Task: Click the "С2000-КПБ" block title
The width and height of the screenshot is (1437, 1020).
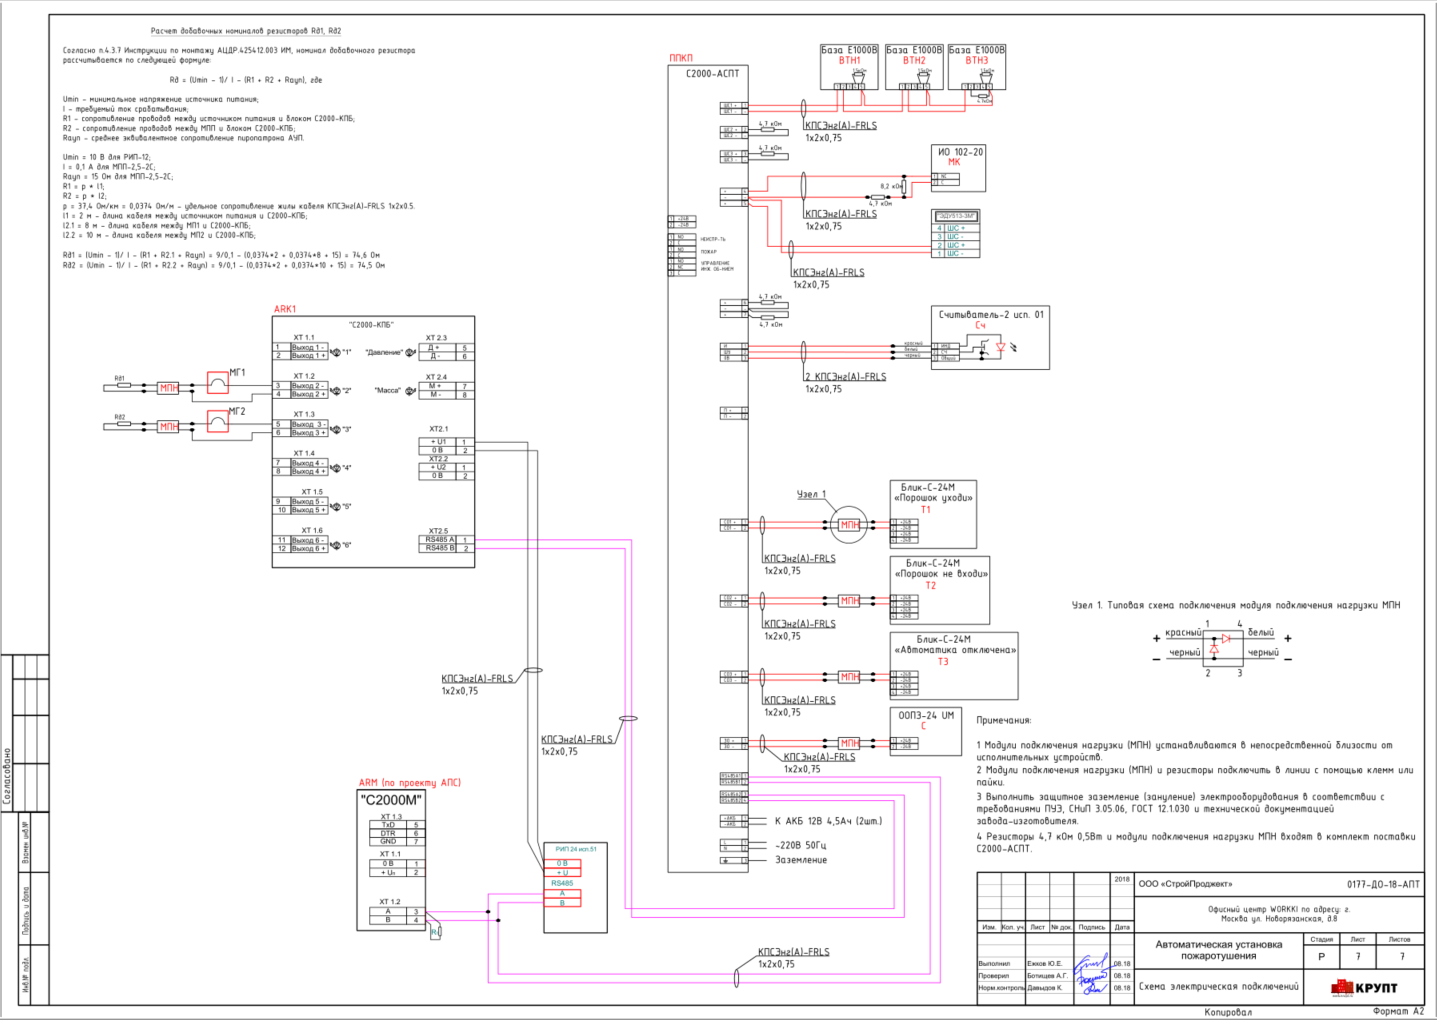Action: point(371,325)
